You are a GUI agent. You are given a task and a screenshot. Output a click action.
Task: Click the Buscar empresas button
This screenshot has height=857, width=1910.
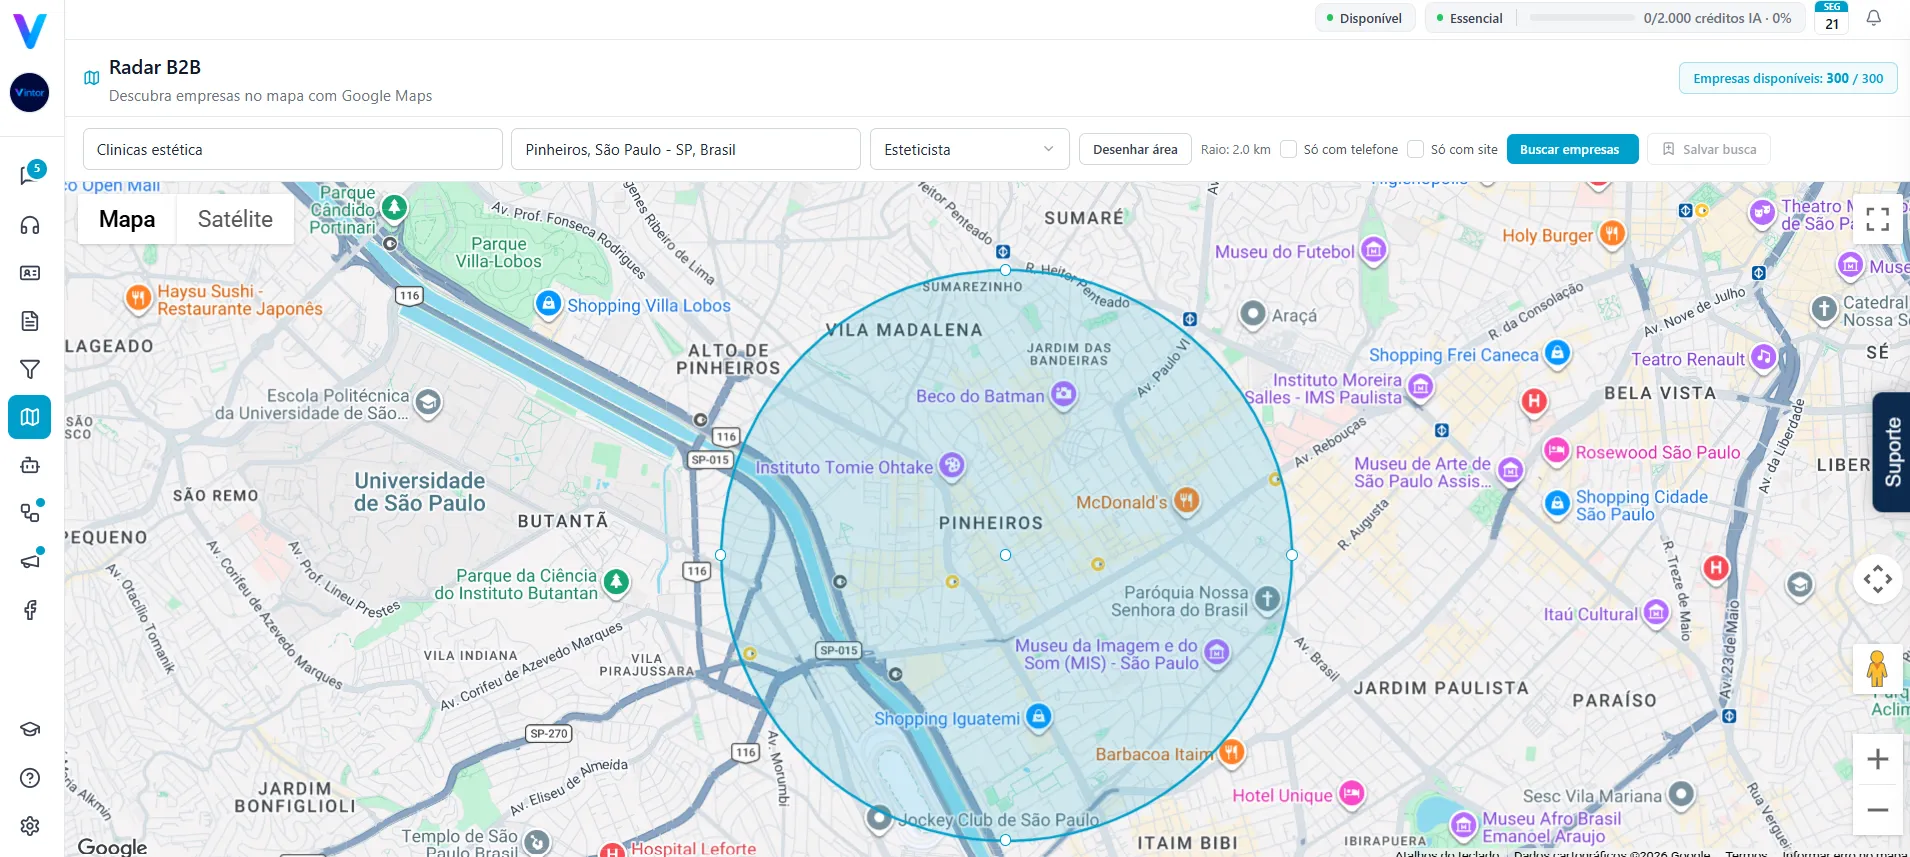pyautogui.click(x=1572, y=149)
